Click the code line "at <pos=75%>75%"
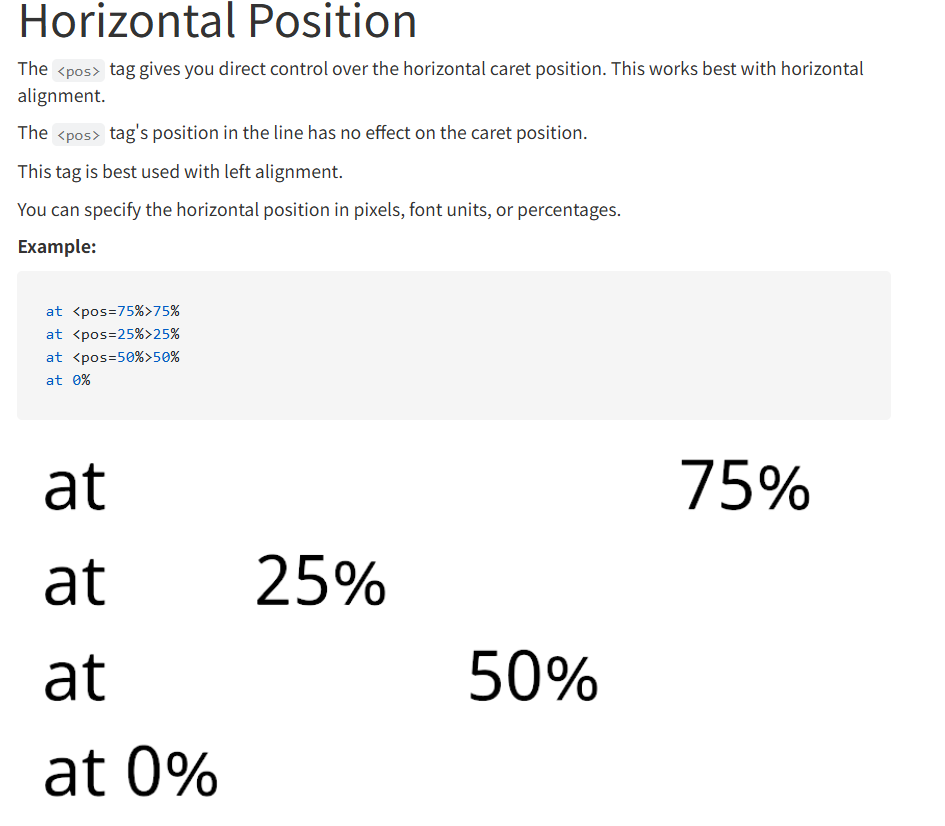 point(113,311)
